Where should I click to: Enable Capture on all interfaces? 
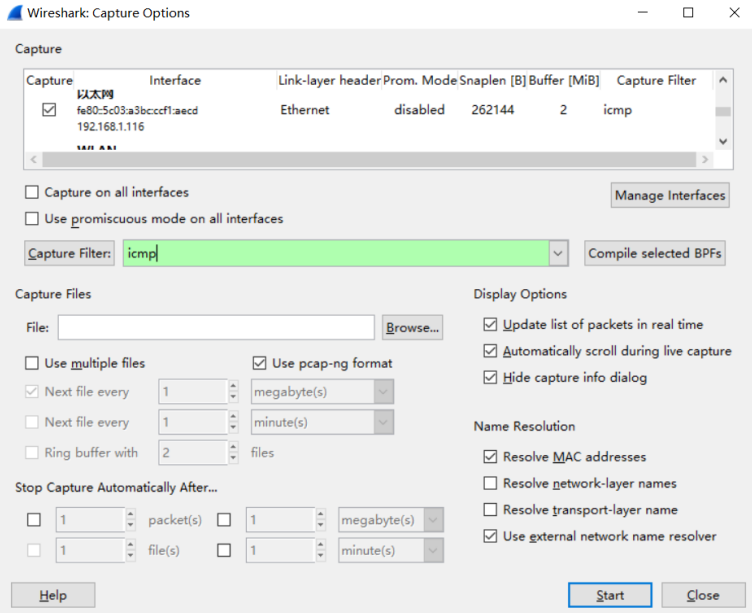pos(32,192)
